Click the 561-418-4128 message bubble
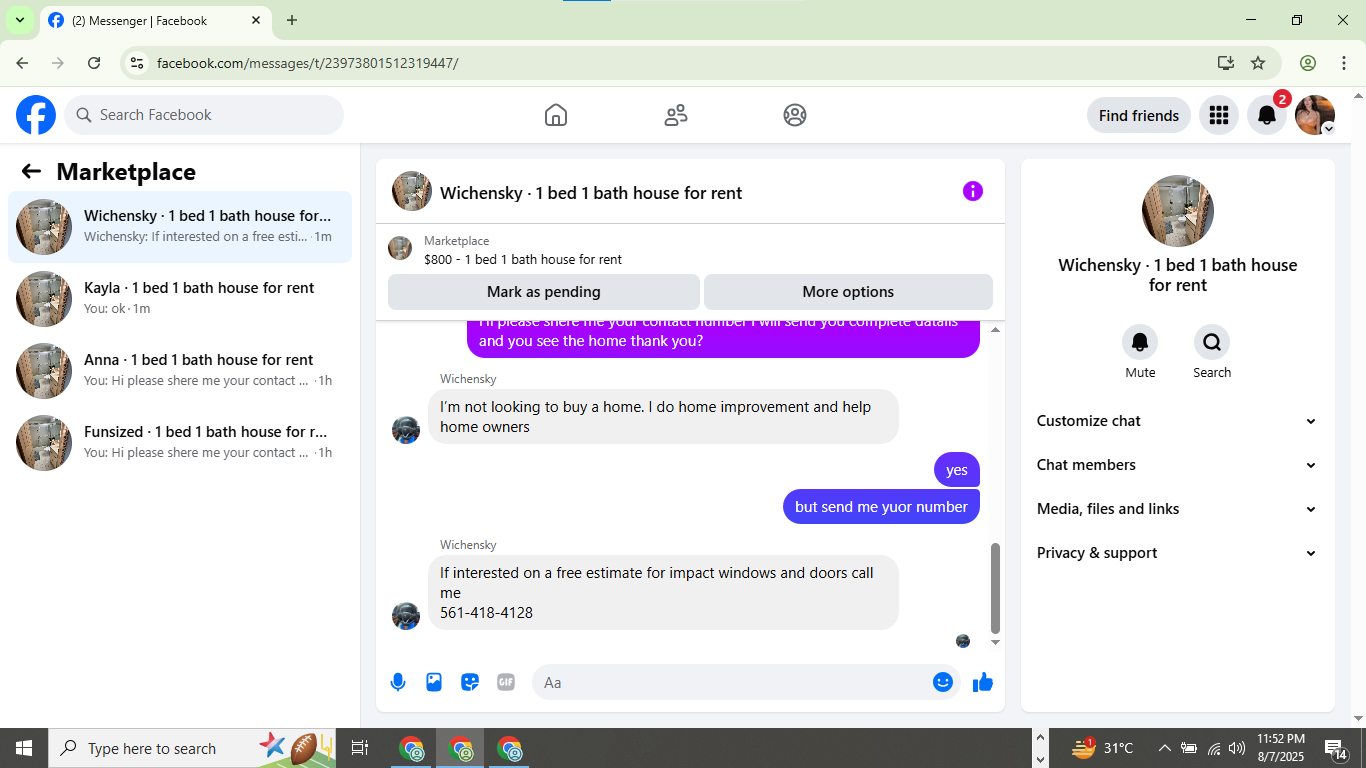Image resolution: width=1366 pixels, height=768 pixels. click(x=663, y=593)
